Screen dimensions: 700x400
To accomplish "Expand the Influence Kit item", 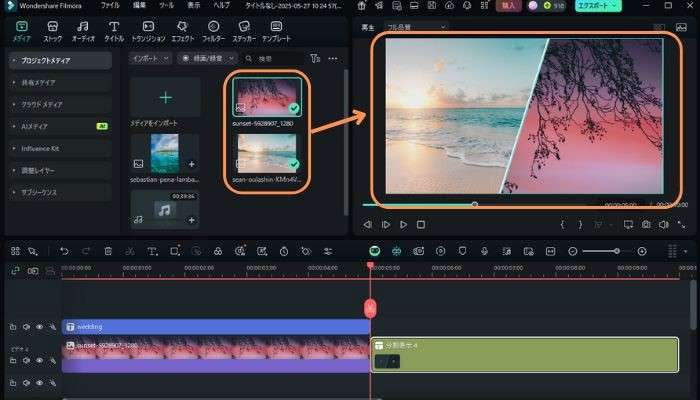I will tap(60, 148).
